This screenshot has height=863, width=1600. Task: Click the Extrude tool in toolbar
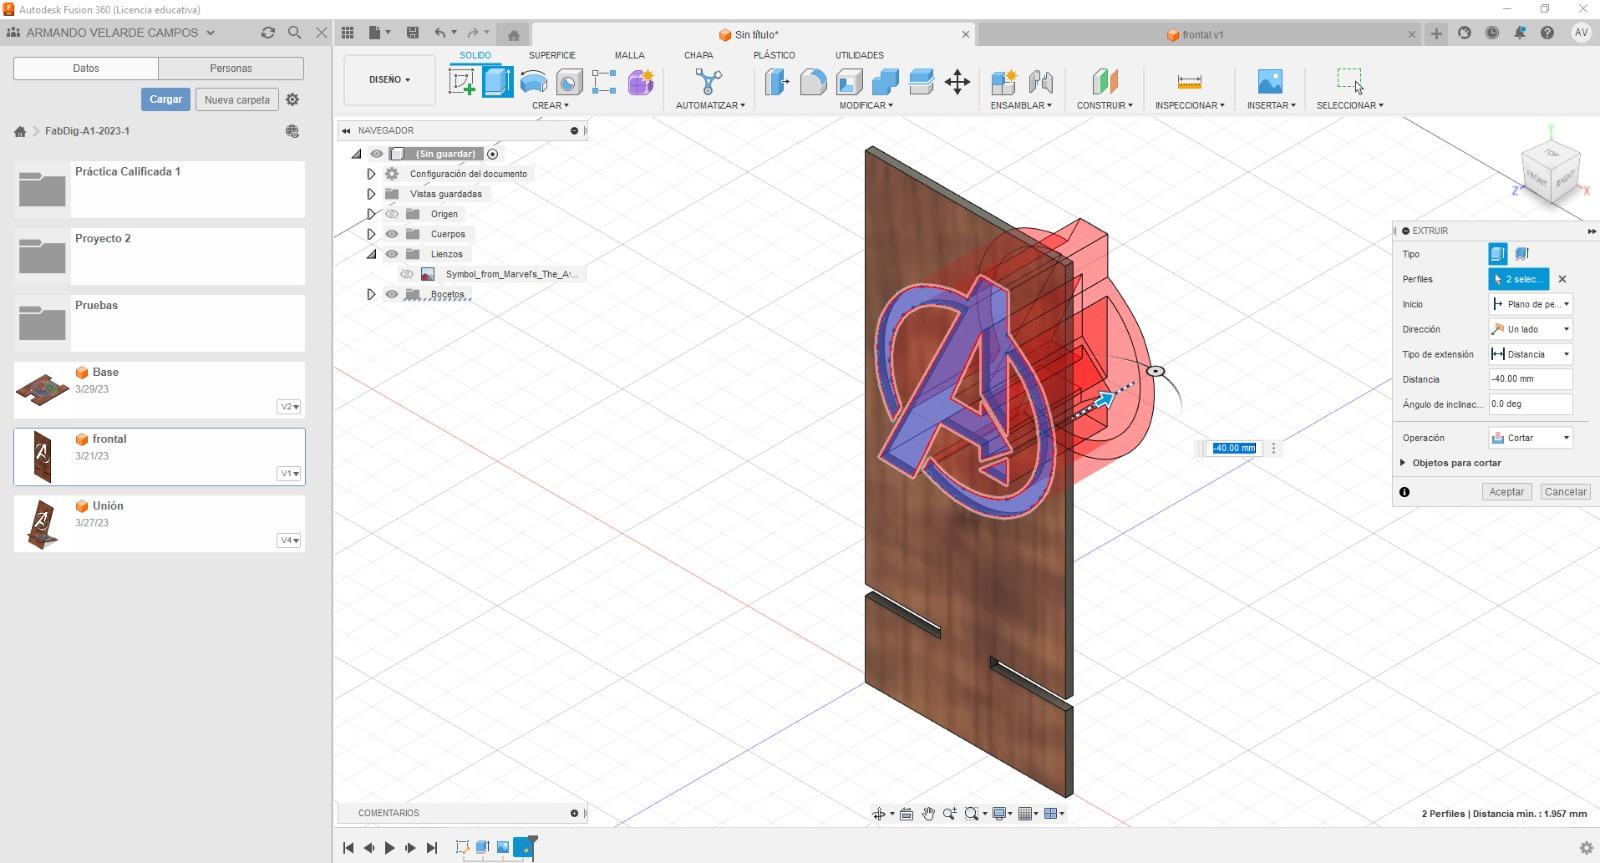(497, 82)
